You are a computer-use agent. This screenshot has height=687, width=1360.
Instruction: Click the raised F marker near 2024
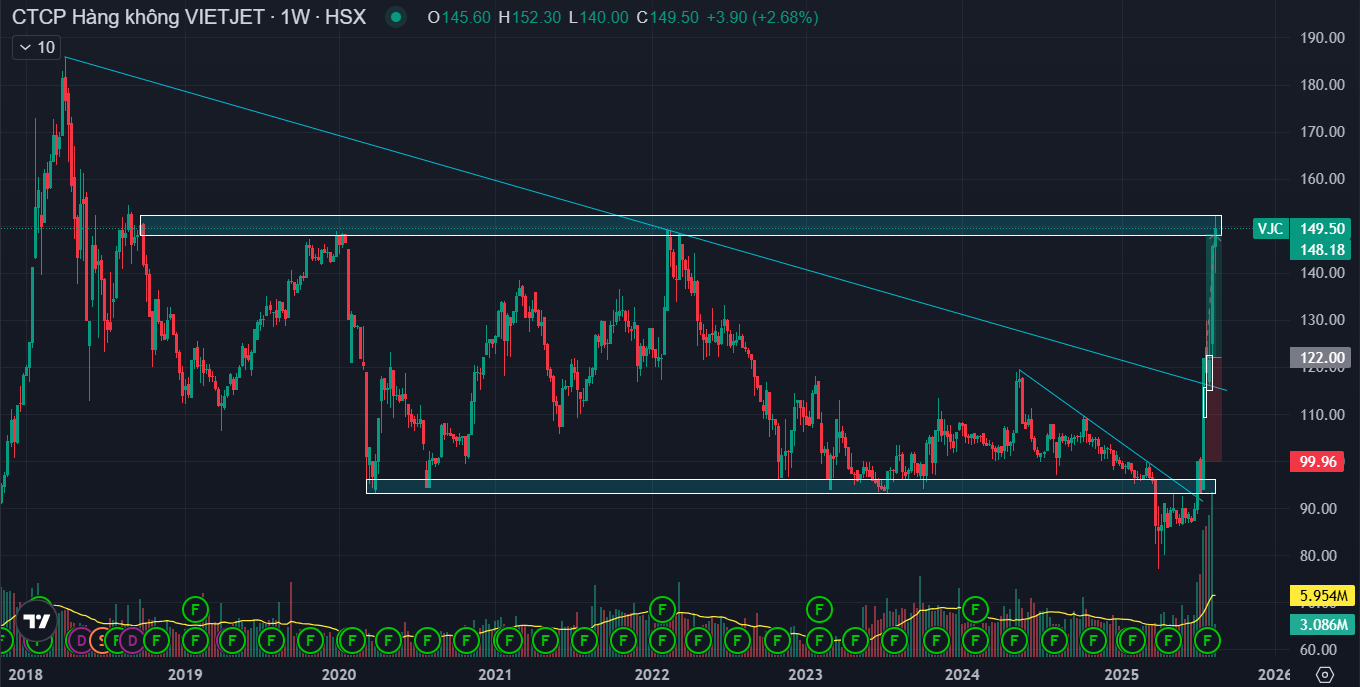tap(975, 607)
